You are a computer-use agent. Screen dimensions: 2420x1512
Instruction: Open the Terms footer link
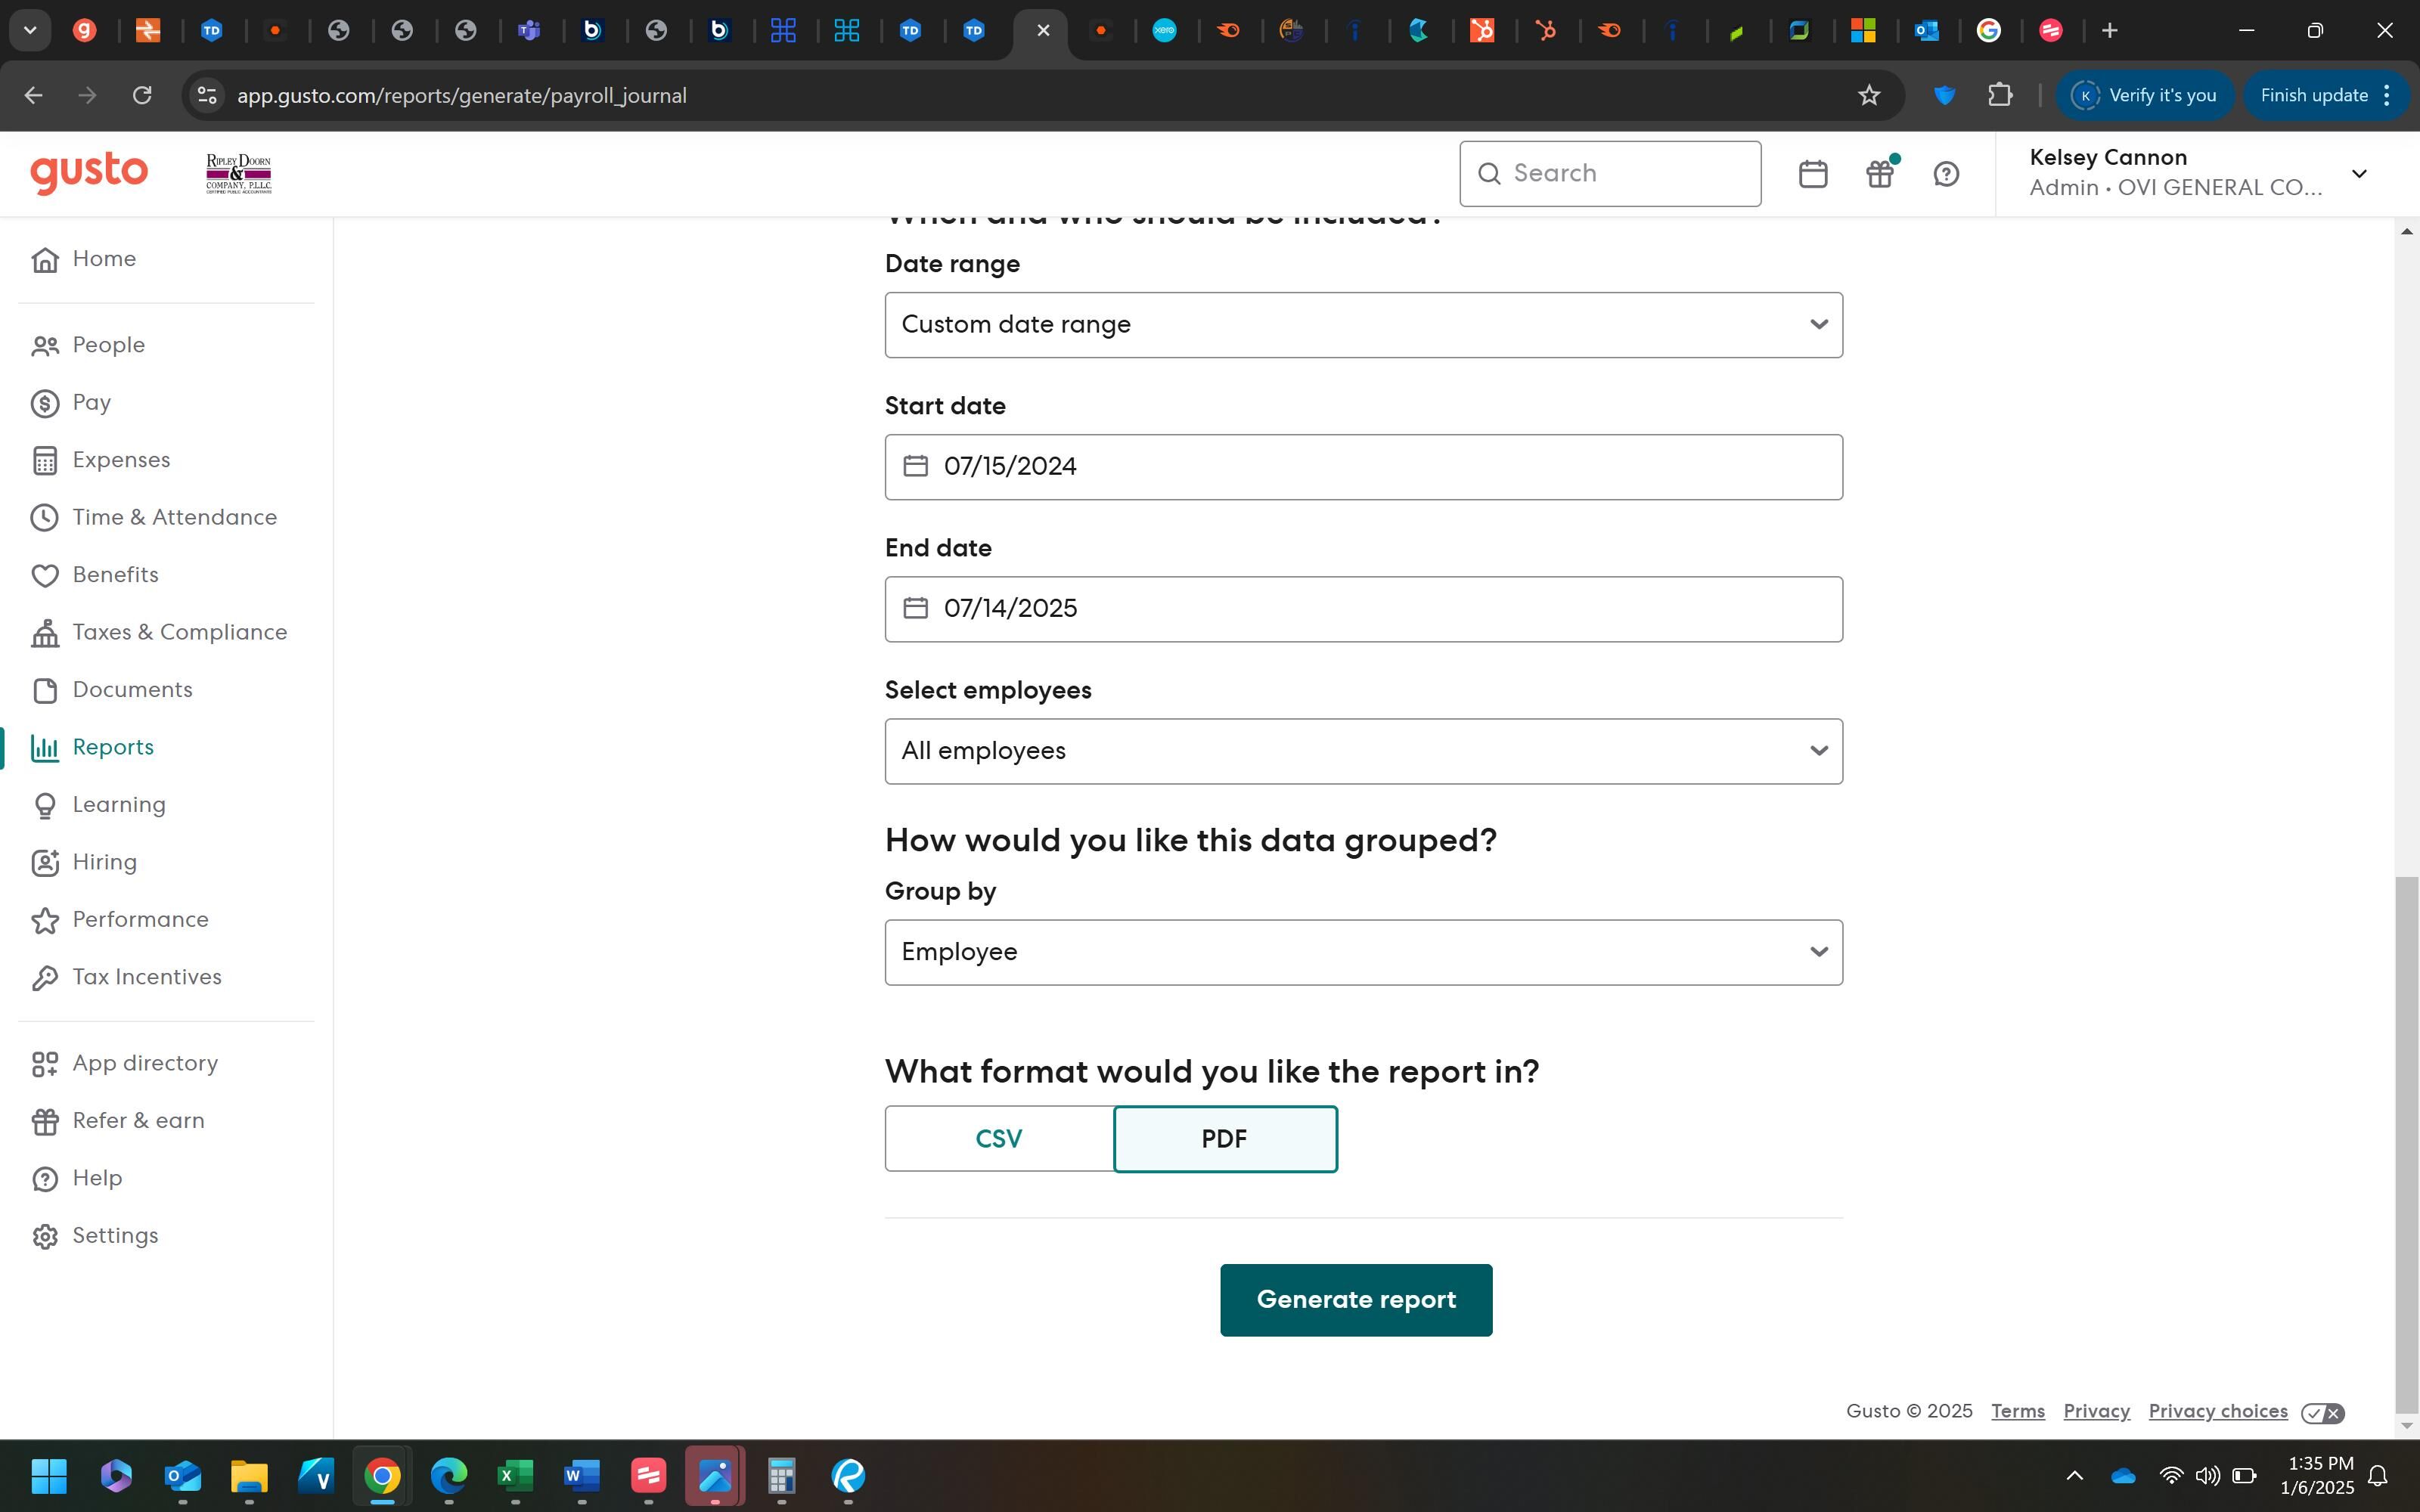coord(2017,1411)
